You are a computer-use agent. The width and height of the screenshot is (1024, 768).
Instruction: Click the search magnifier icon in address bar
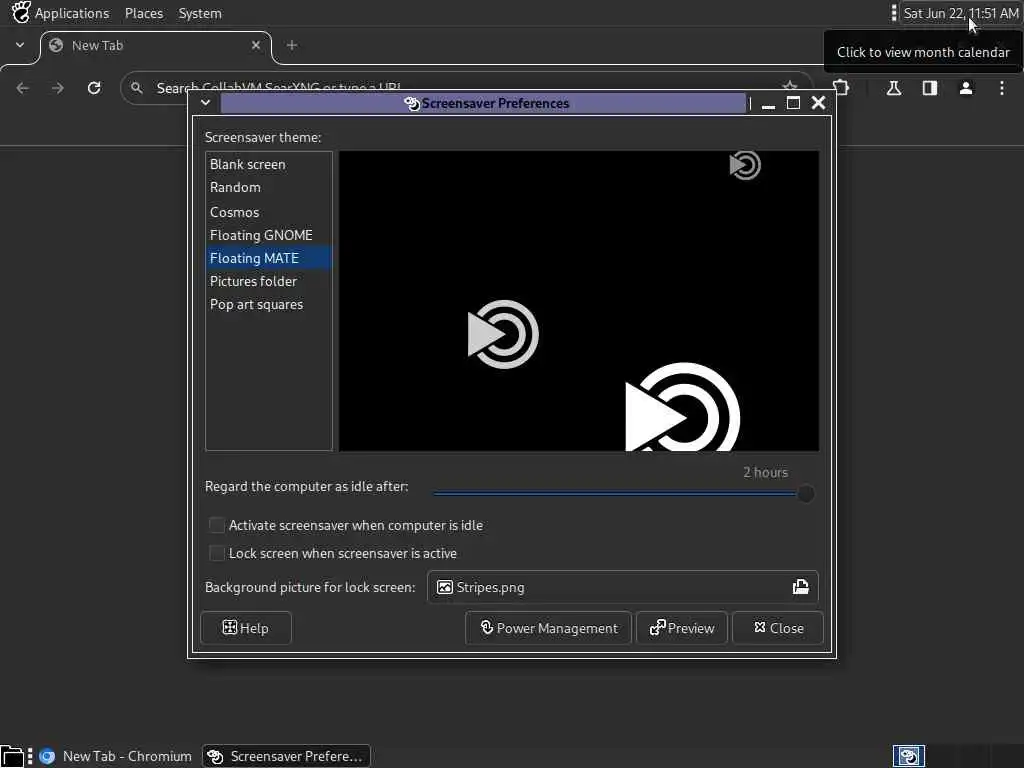point(136,88)
